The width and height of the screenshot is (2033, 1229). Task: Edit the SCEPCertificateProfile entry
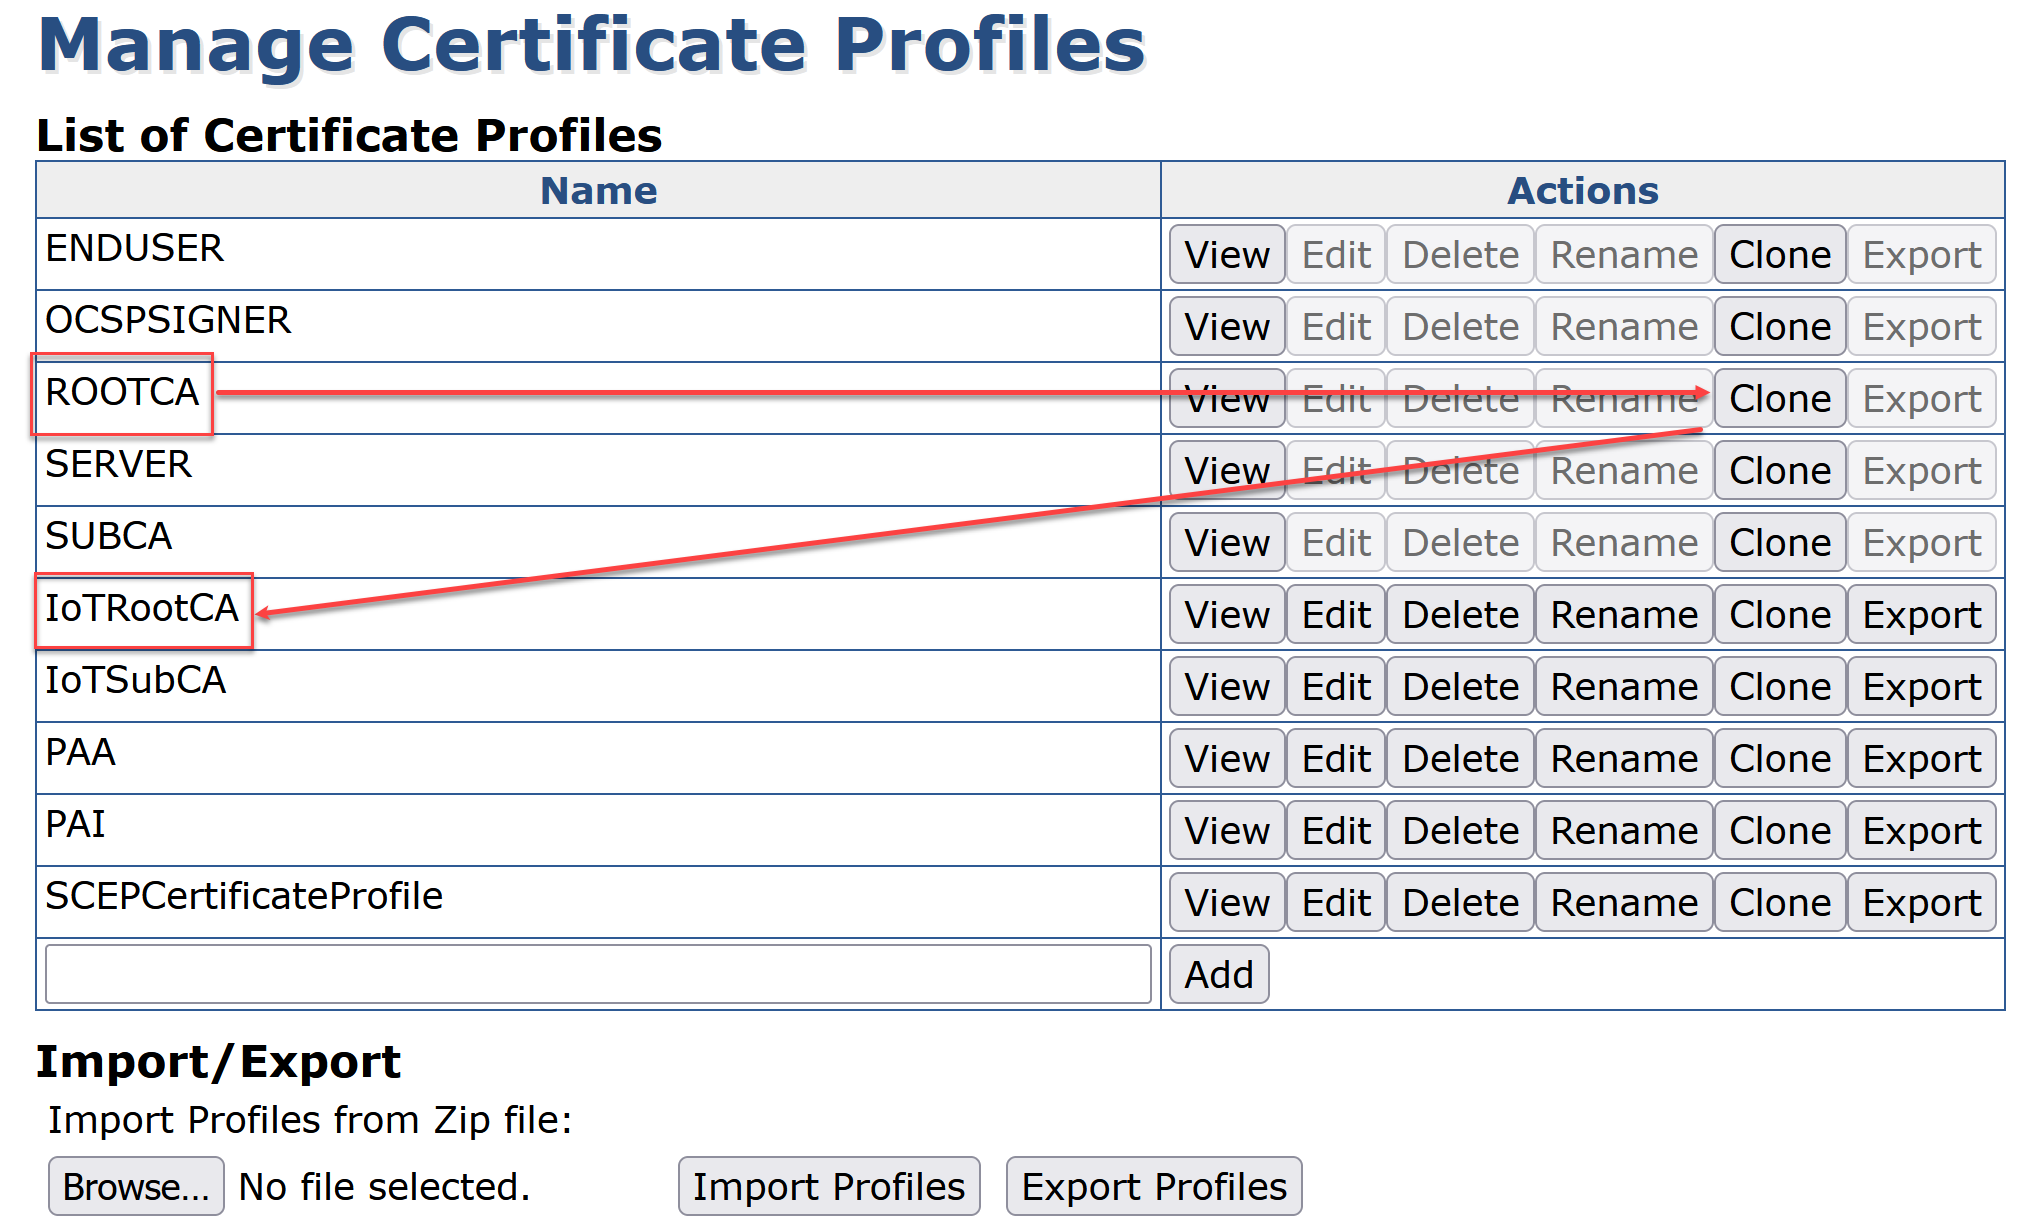point(1335,903)
